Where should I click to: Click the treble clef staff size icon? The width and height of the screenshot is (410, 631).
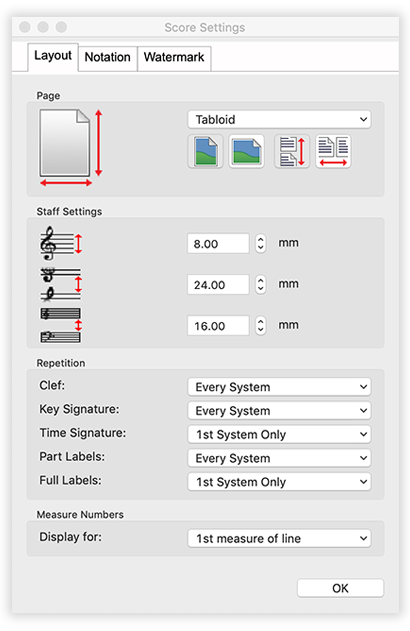click(61, 243)
